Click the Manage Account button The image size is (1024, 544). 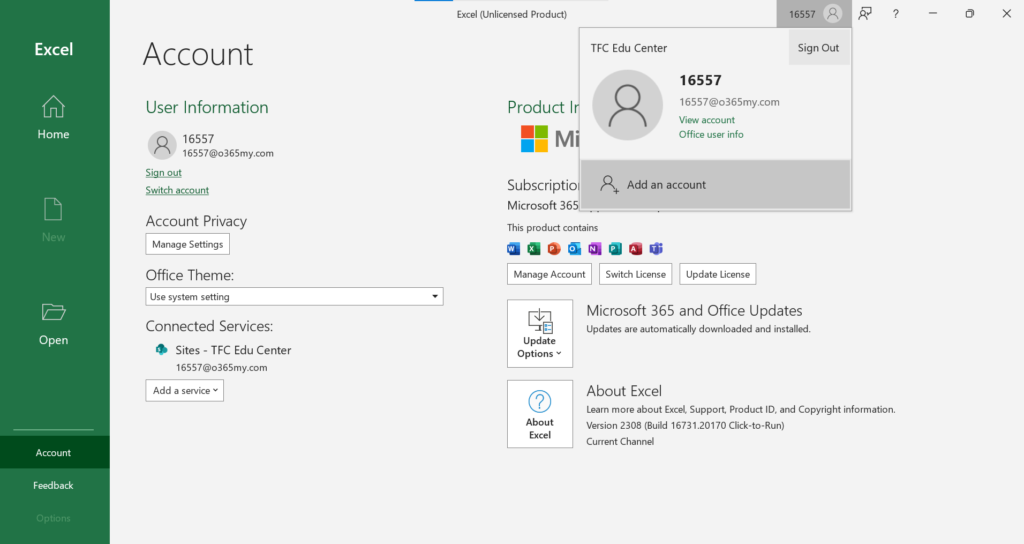(549, 274)
